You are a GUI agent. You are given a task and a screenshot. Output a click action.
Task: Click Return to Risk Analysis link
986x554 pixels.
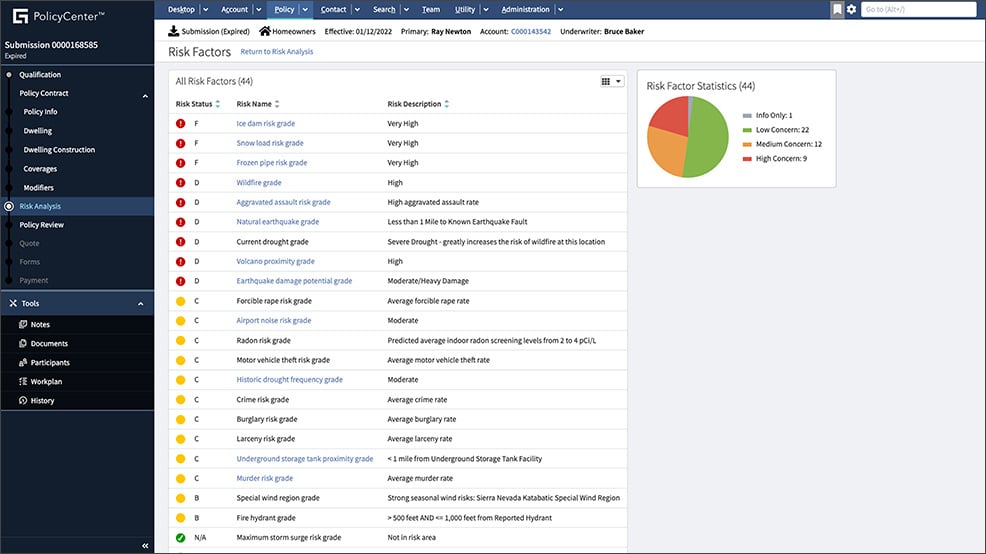pyautogui.click(x=276, y=52)
